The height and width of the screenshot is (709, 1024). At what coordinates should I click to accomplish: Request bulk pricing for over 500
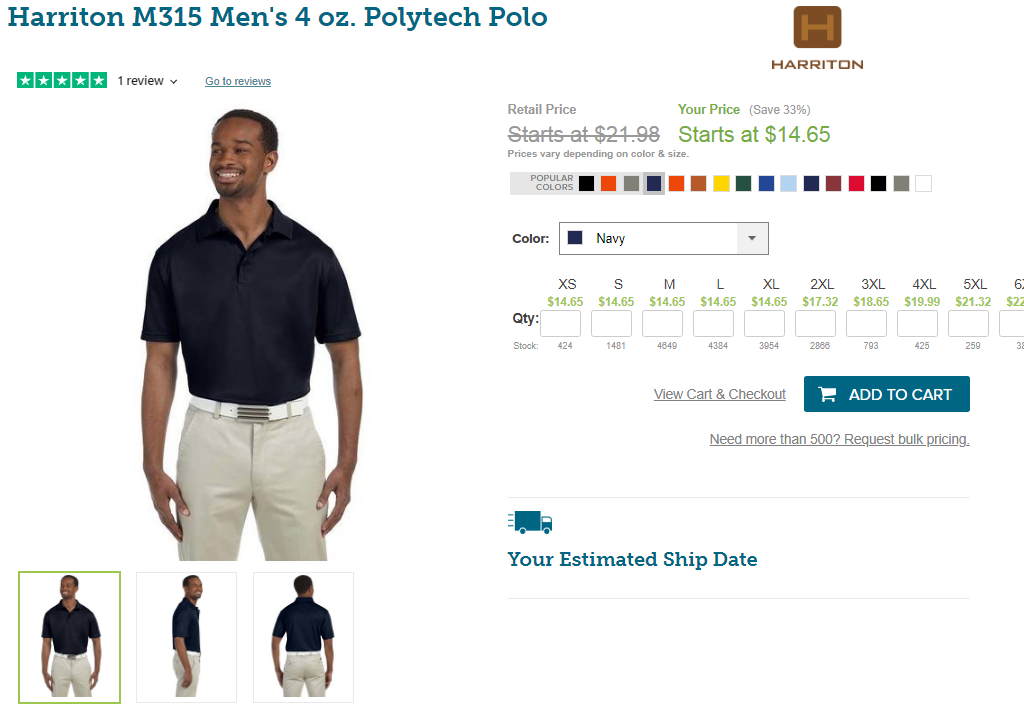839,439
